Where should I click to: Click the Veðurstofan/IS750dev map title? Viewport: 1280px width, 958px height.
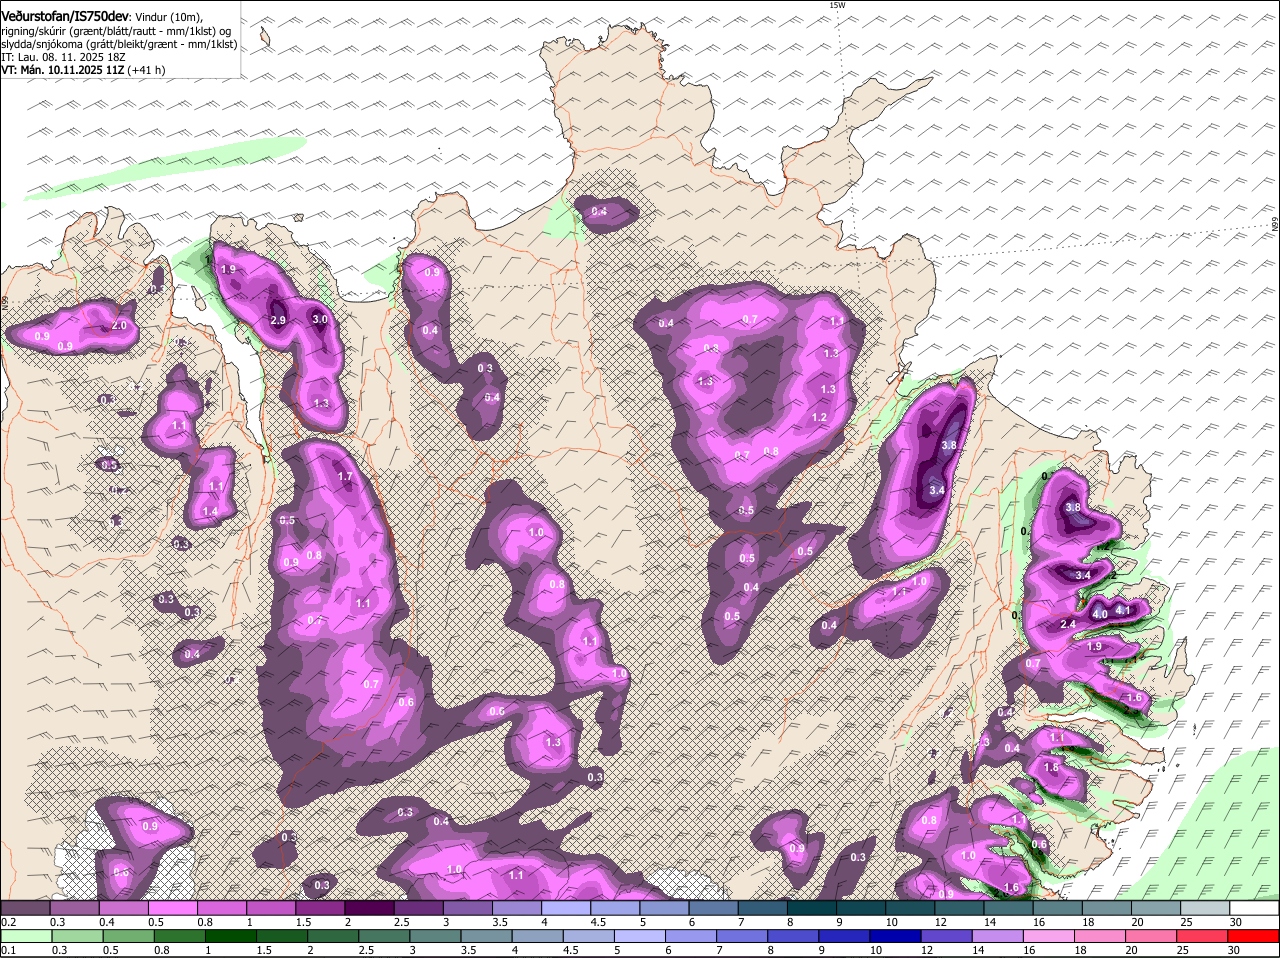click(x=65, y=14)
